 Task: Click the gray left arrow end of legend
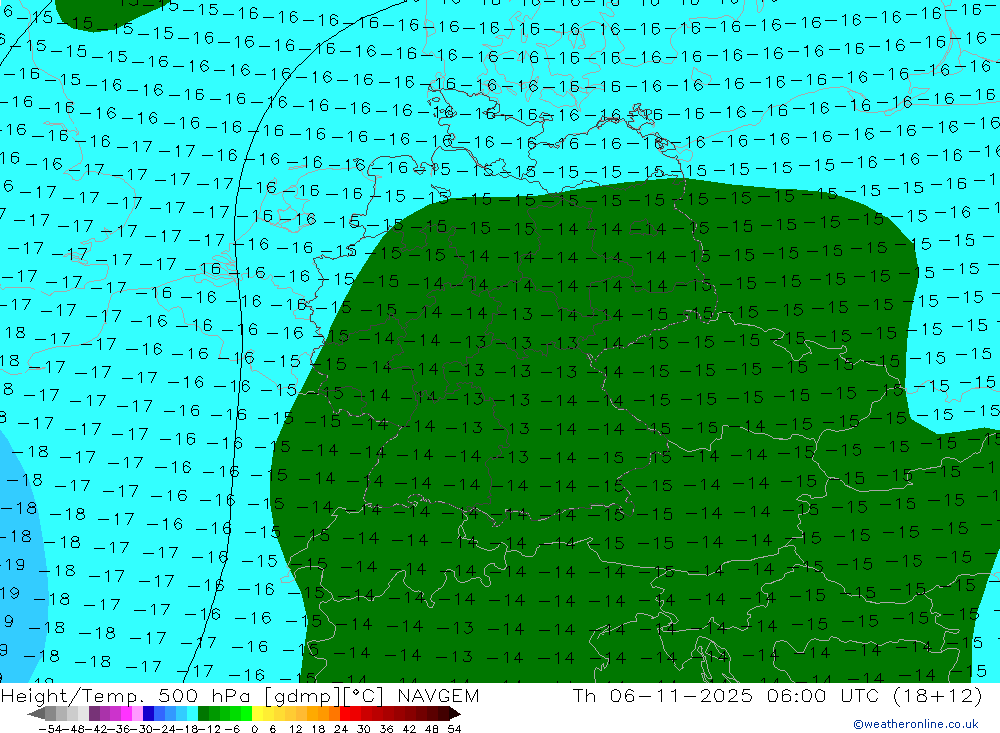36,713
